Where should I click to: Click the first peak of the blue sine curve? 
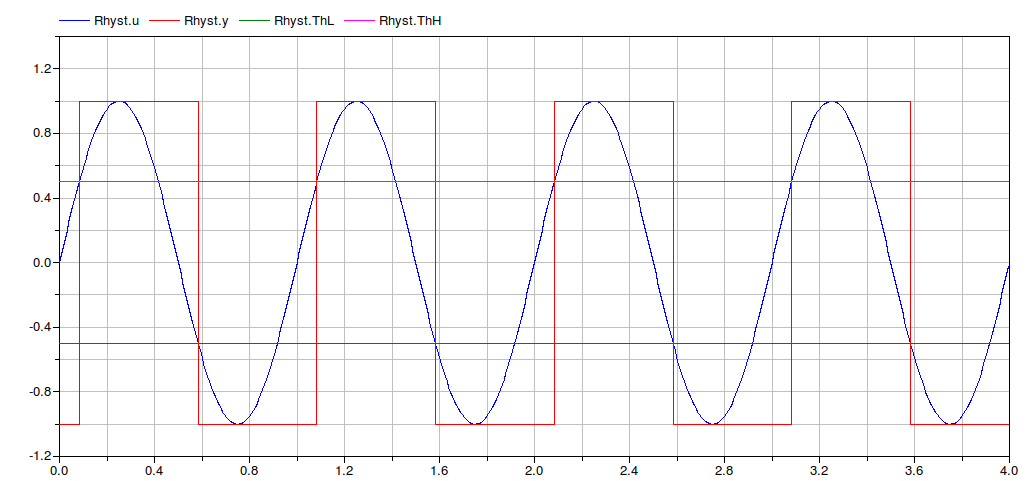click(x=119, y=101)
